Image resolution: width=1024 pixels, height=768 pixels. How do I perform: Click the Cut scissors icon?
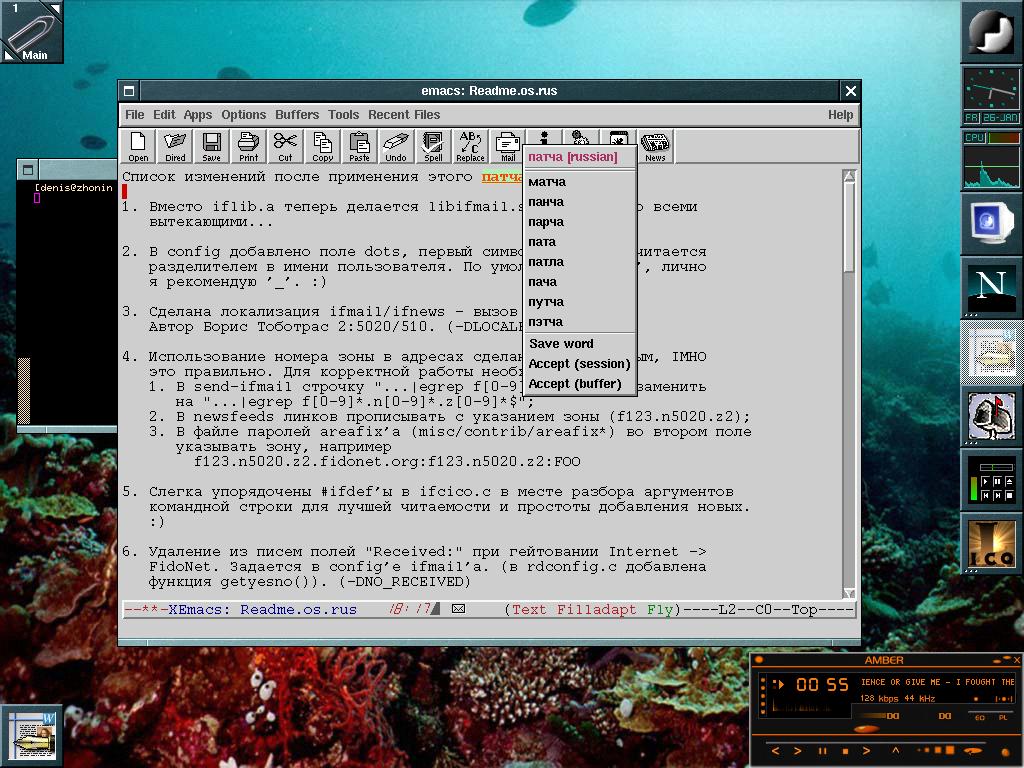(285, 146)
